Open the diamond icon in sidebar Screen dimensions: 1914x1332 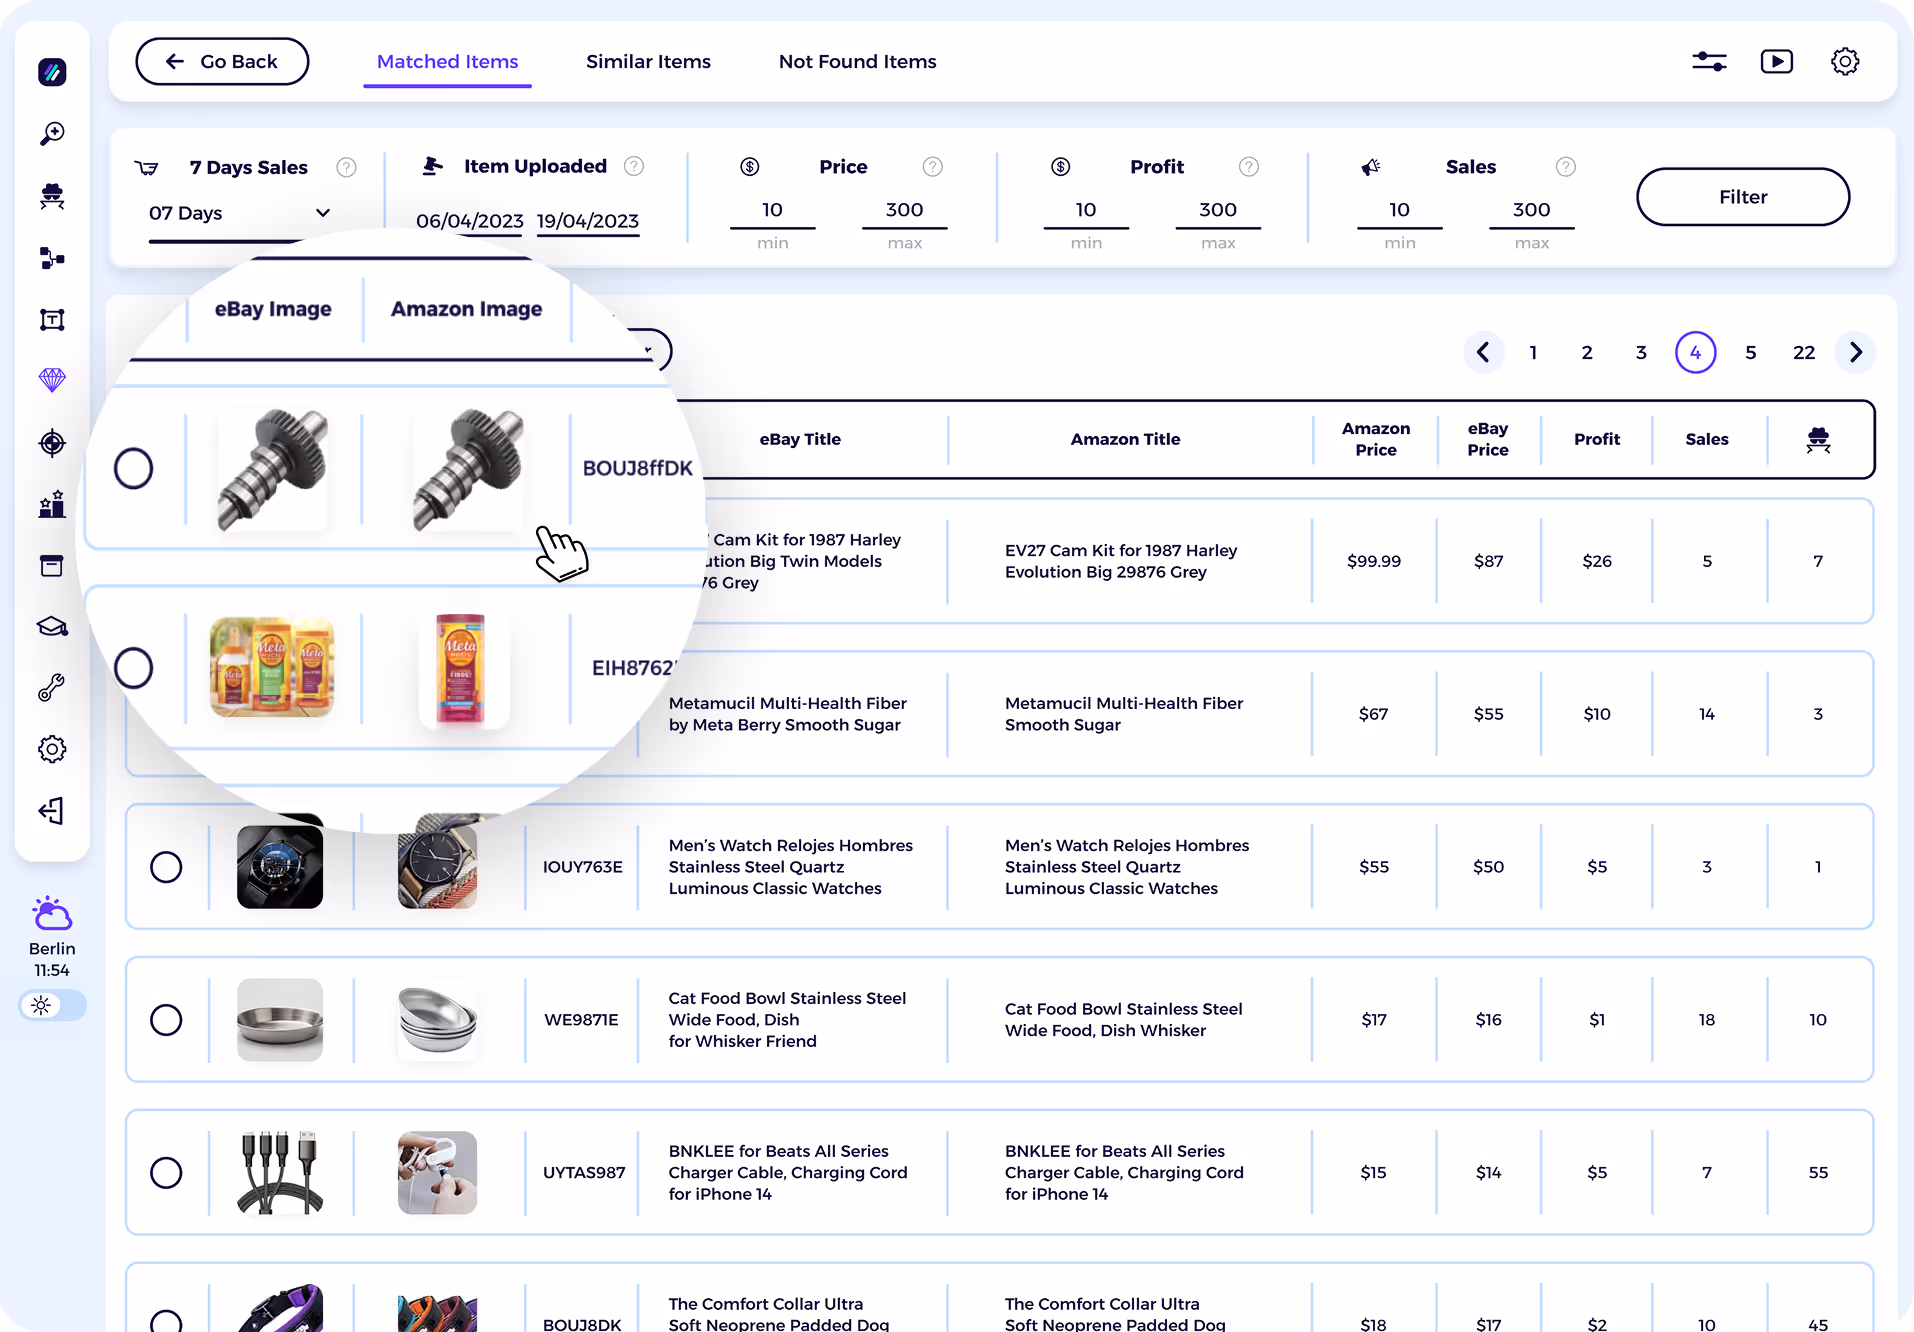(52, 380)
